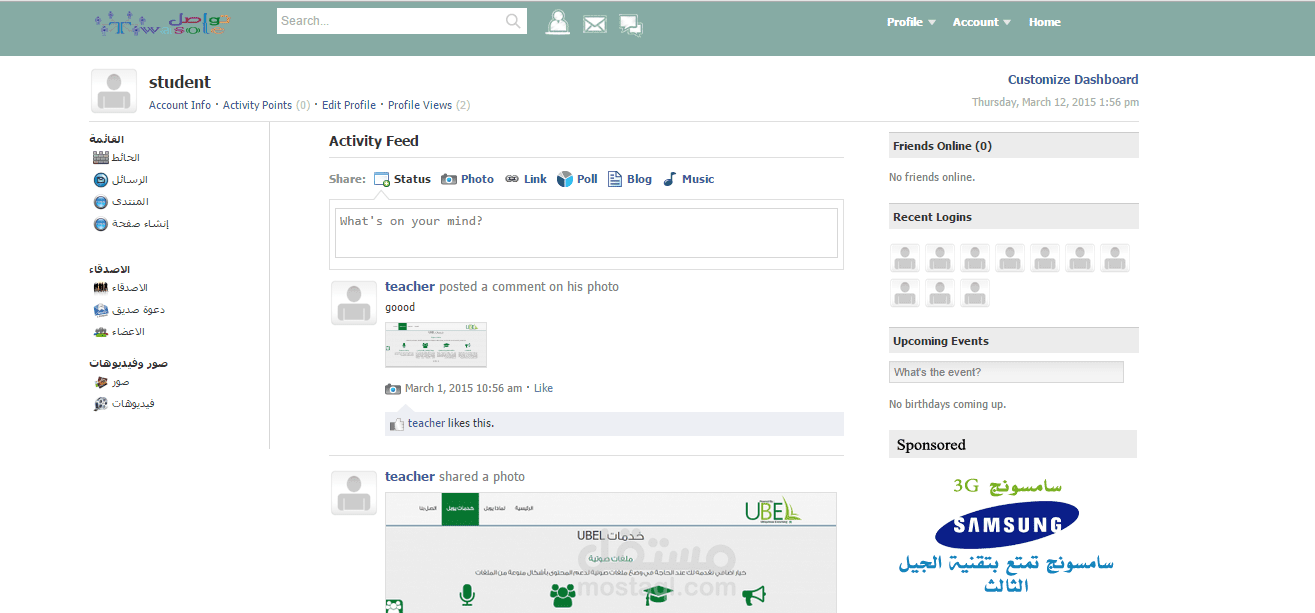Click the Poll share icon
This screenshot has height=613, width=1315.
565,179
